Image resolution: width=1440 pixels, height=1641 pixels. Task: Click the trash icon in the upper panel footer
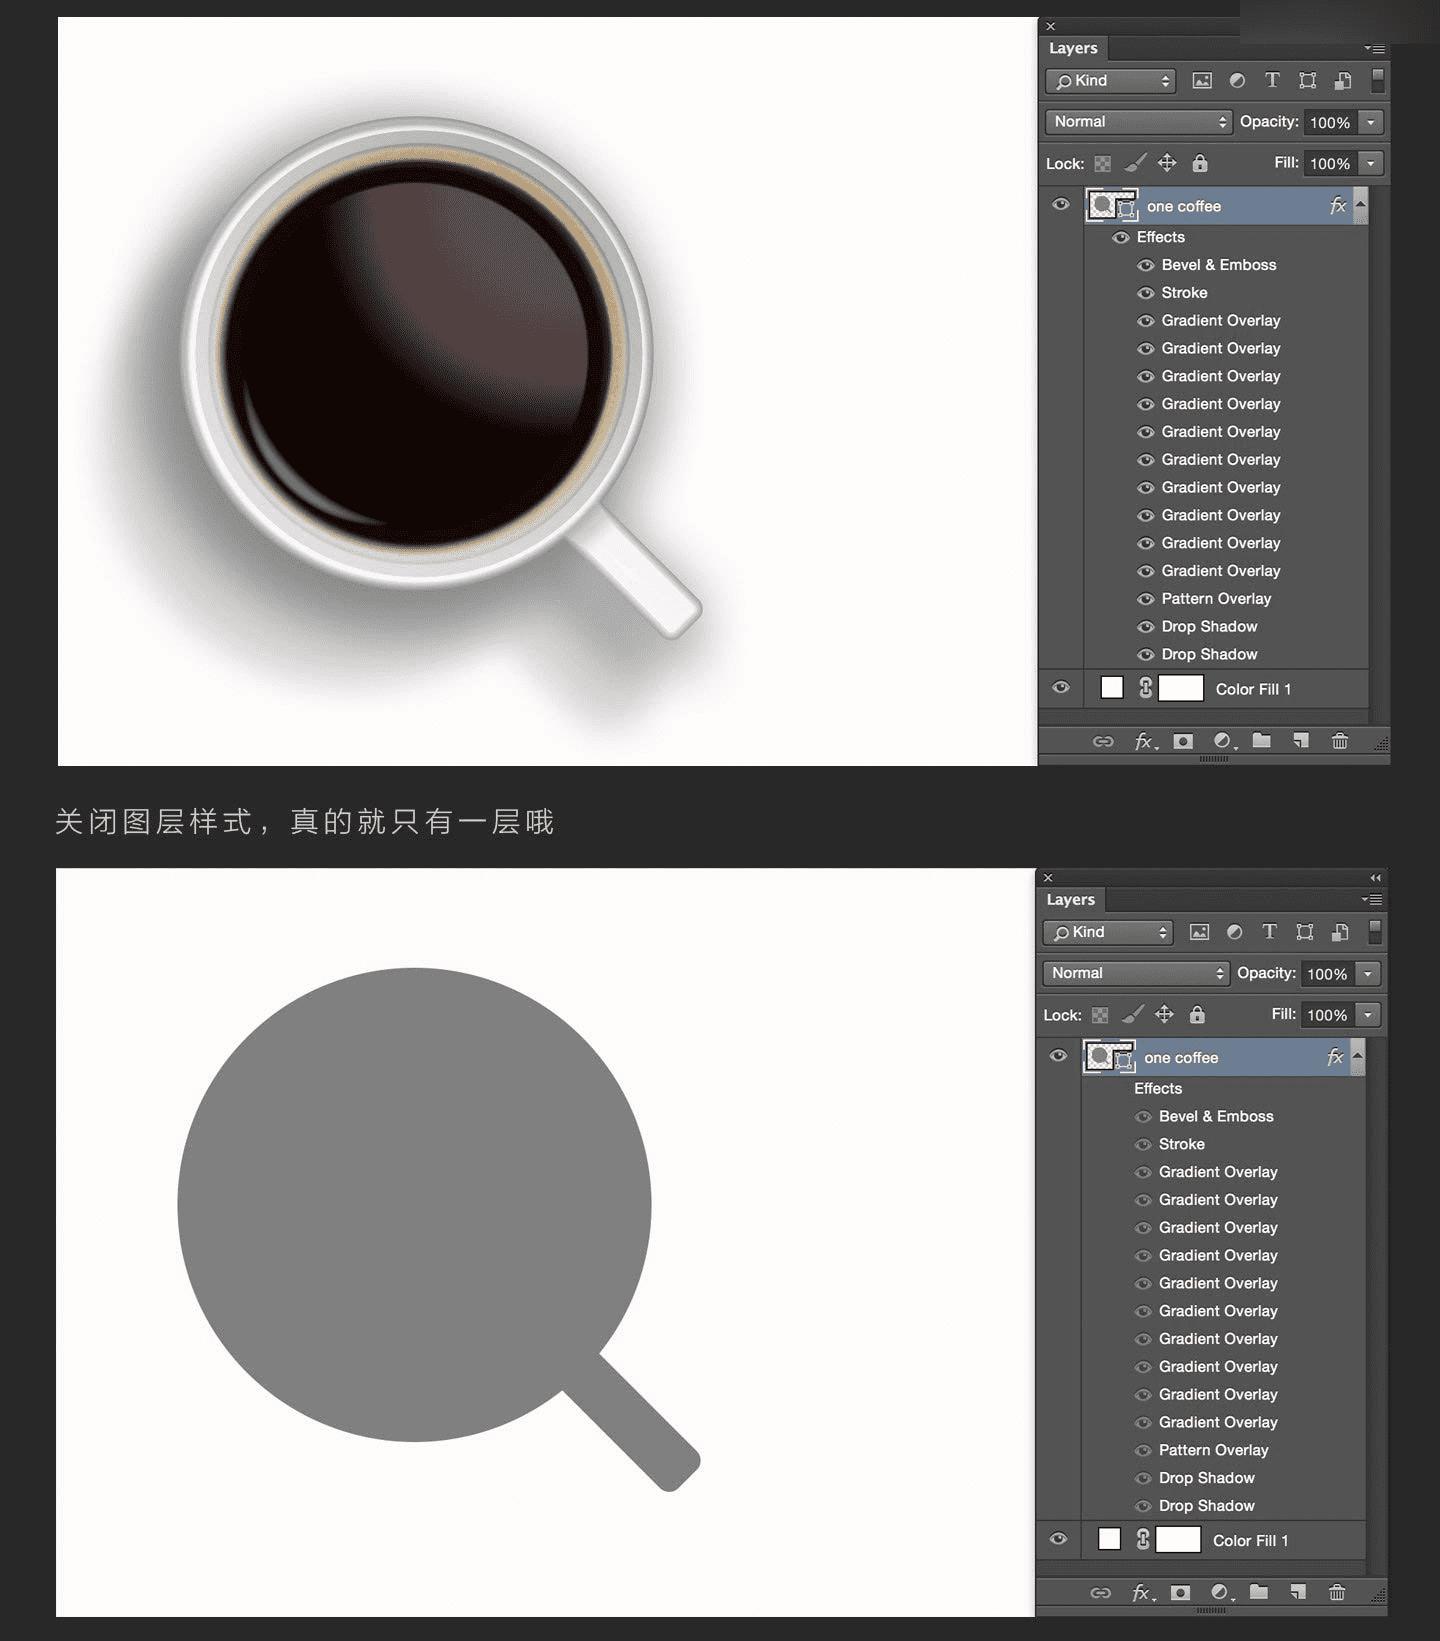click(x=1340, y=740)
